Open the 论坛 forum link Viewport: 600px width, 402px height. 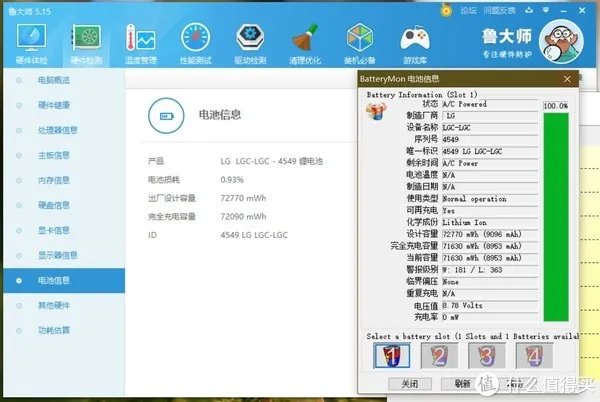pyautogui.click(x=468, y=11)
